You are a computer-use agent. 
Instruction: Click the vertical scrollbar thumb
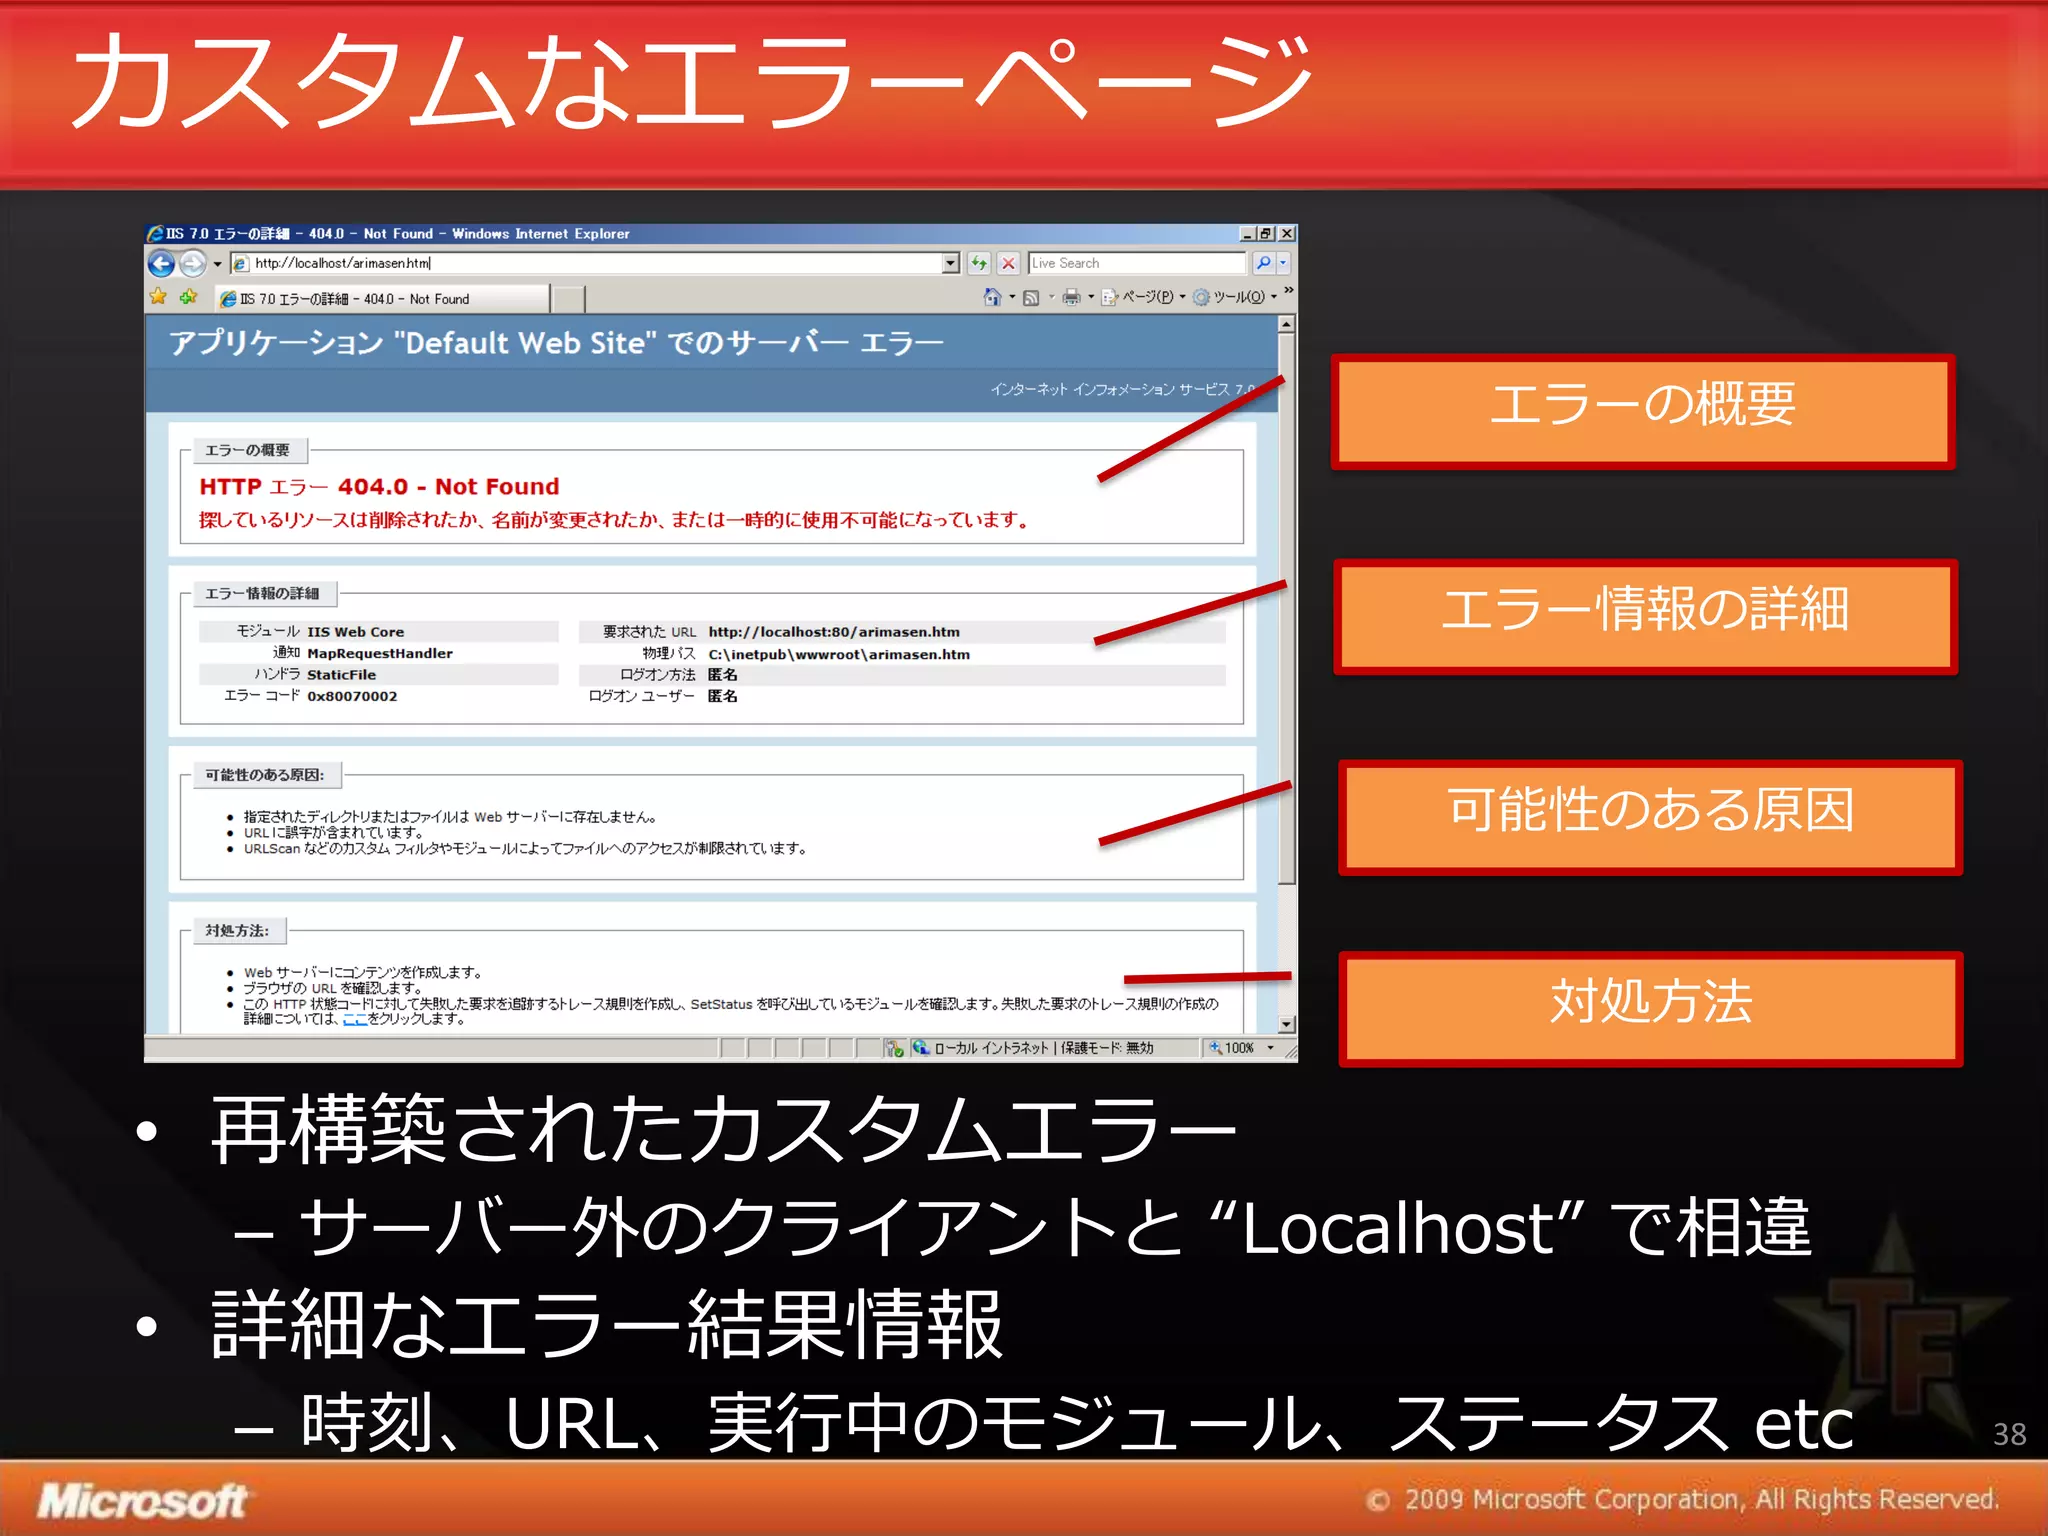pyautogui.click(x=1287, y=610)
